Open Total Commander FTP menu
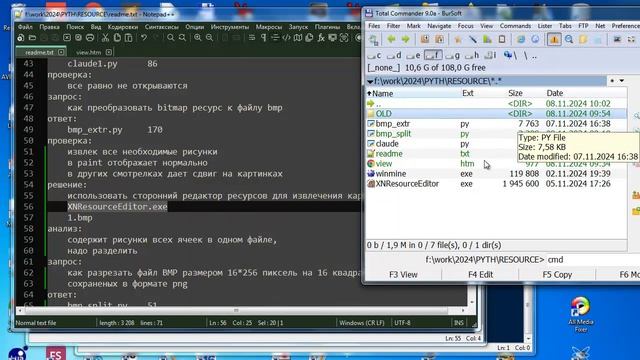This screenshot has width=640, height=360. (x=583, y=26)
